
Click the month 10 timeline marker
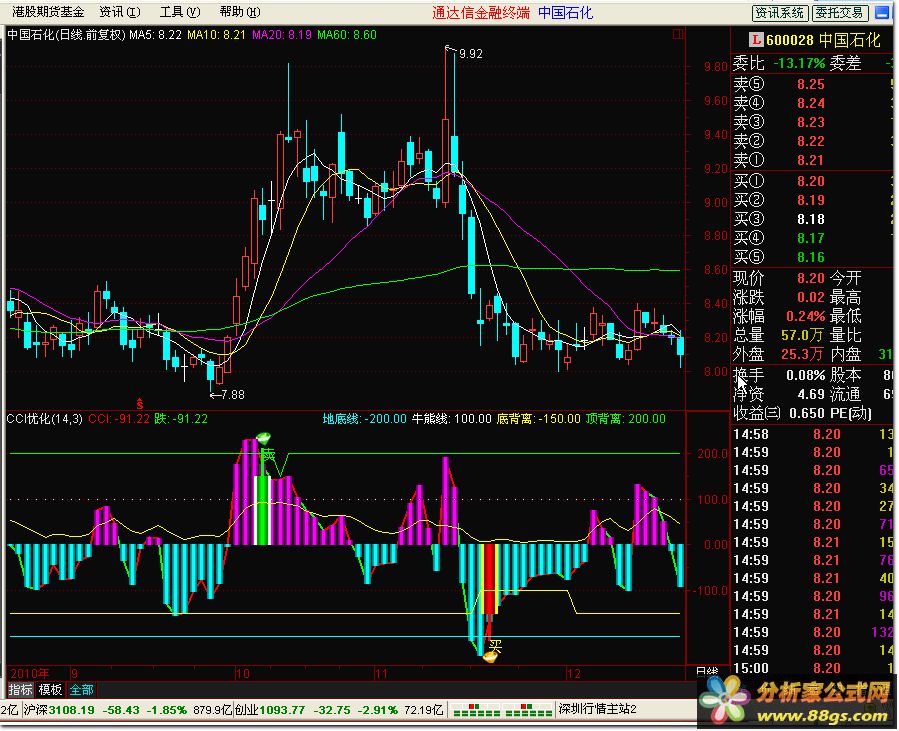click(x=243, y=674)
